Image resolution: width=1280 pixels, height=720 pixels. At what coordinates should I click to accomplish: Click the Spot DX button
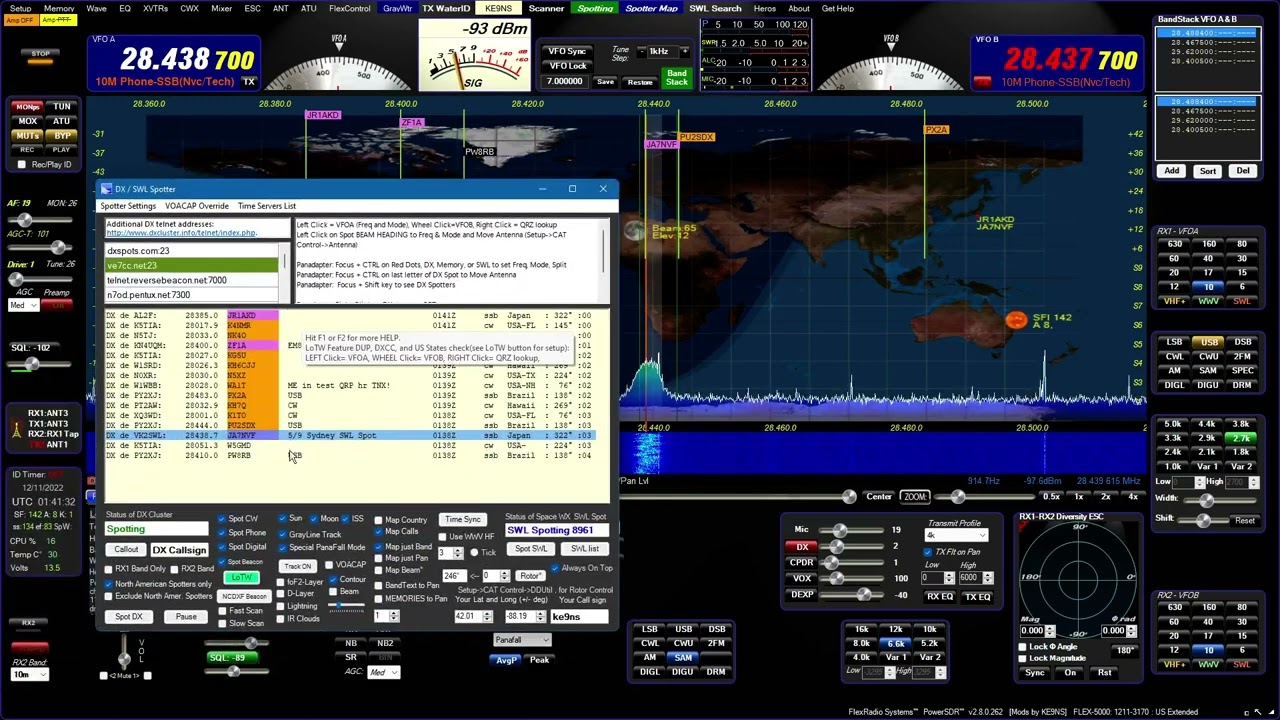tap(129, 617)
